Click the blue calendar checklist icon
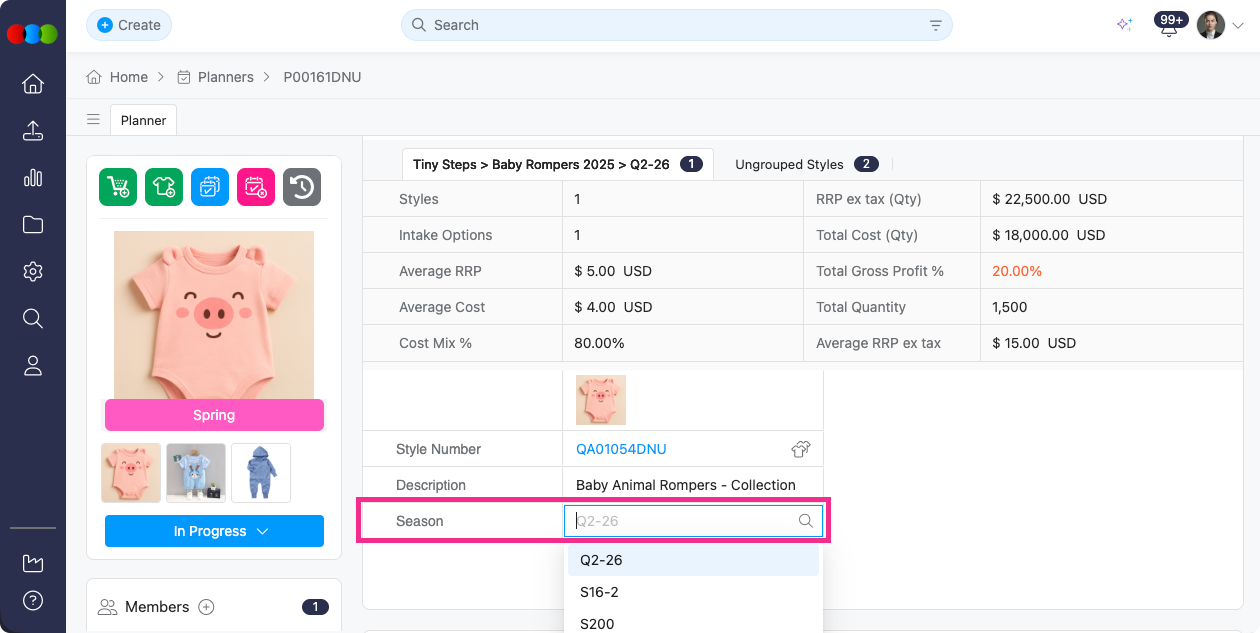The width and height of the screenshot is (1260, 633). click(x=210, y=187)
